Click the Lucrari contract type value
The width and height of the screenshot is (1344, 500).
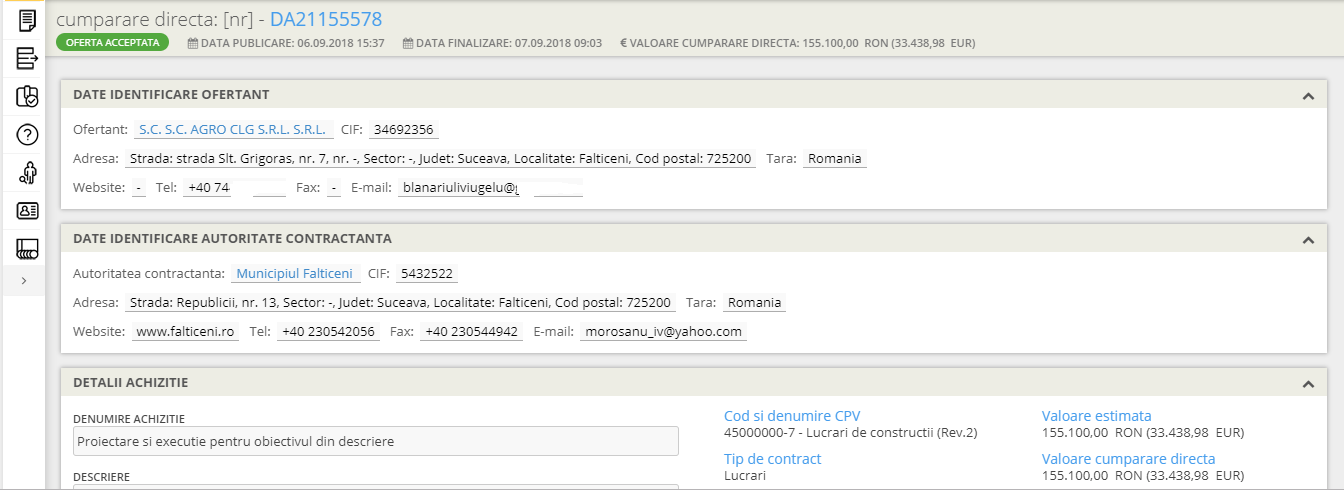pyautogui.click(x=744, y=476)
